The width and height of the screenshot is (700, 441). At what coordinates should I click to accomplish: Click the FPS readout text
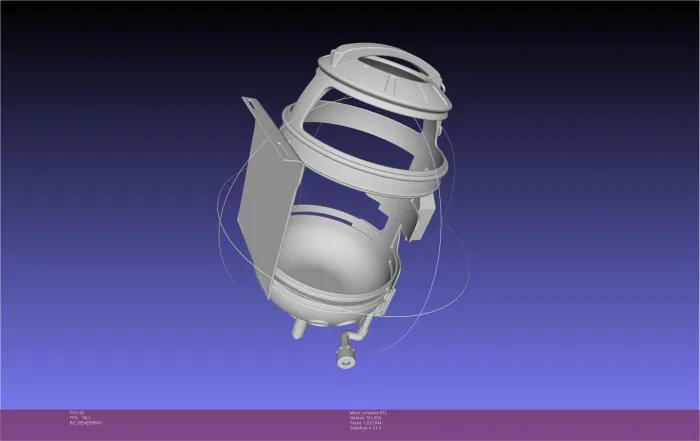point(78,418)
